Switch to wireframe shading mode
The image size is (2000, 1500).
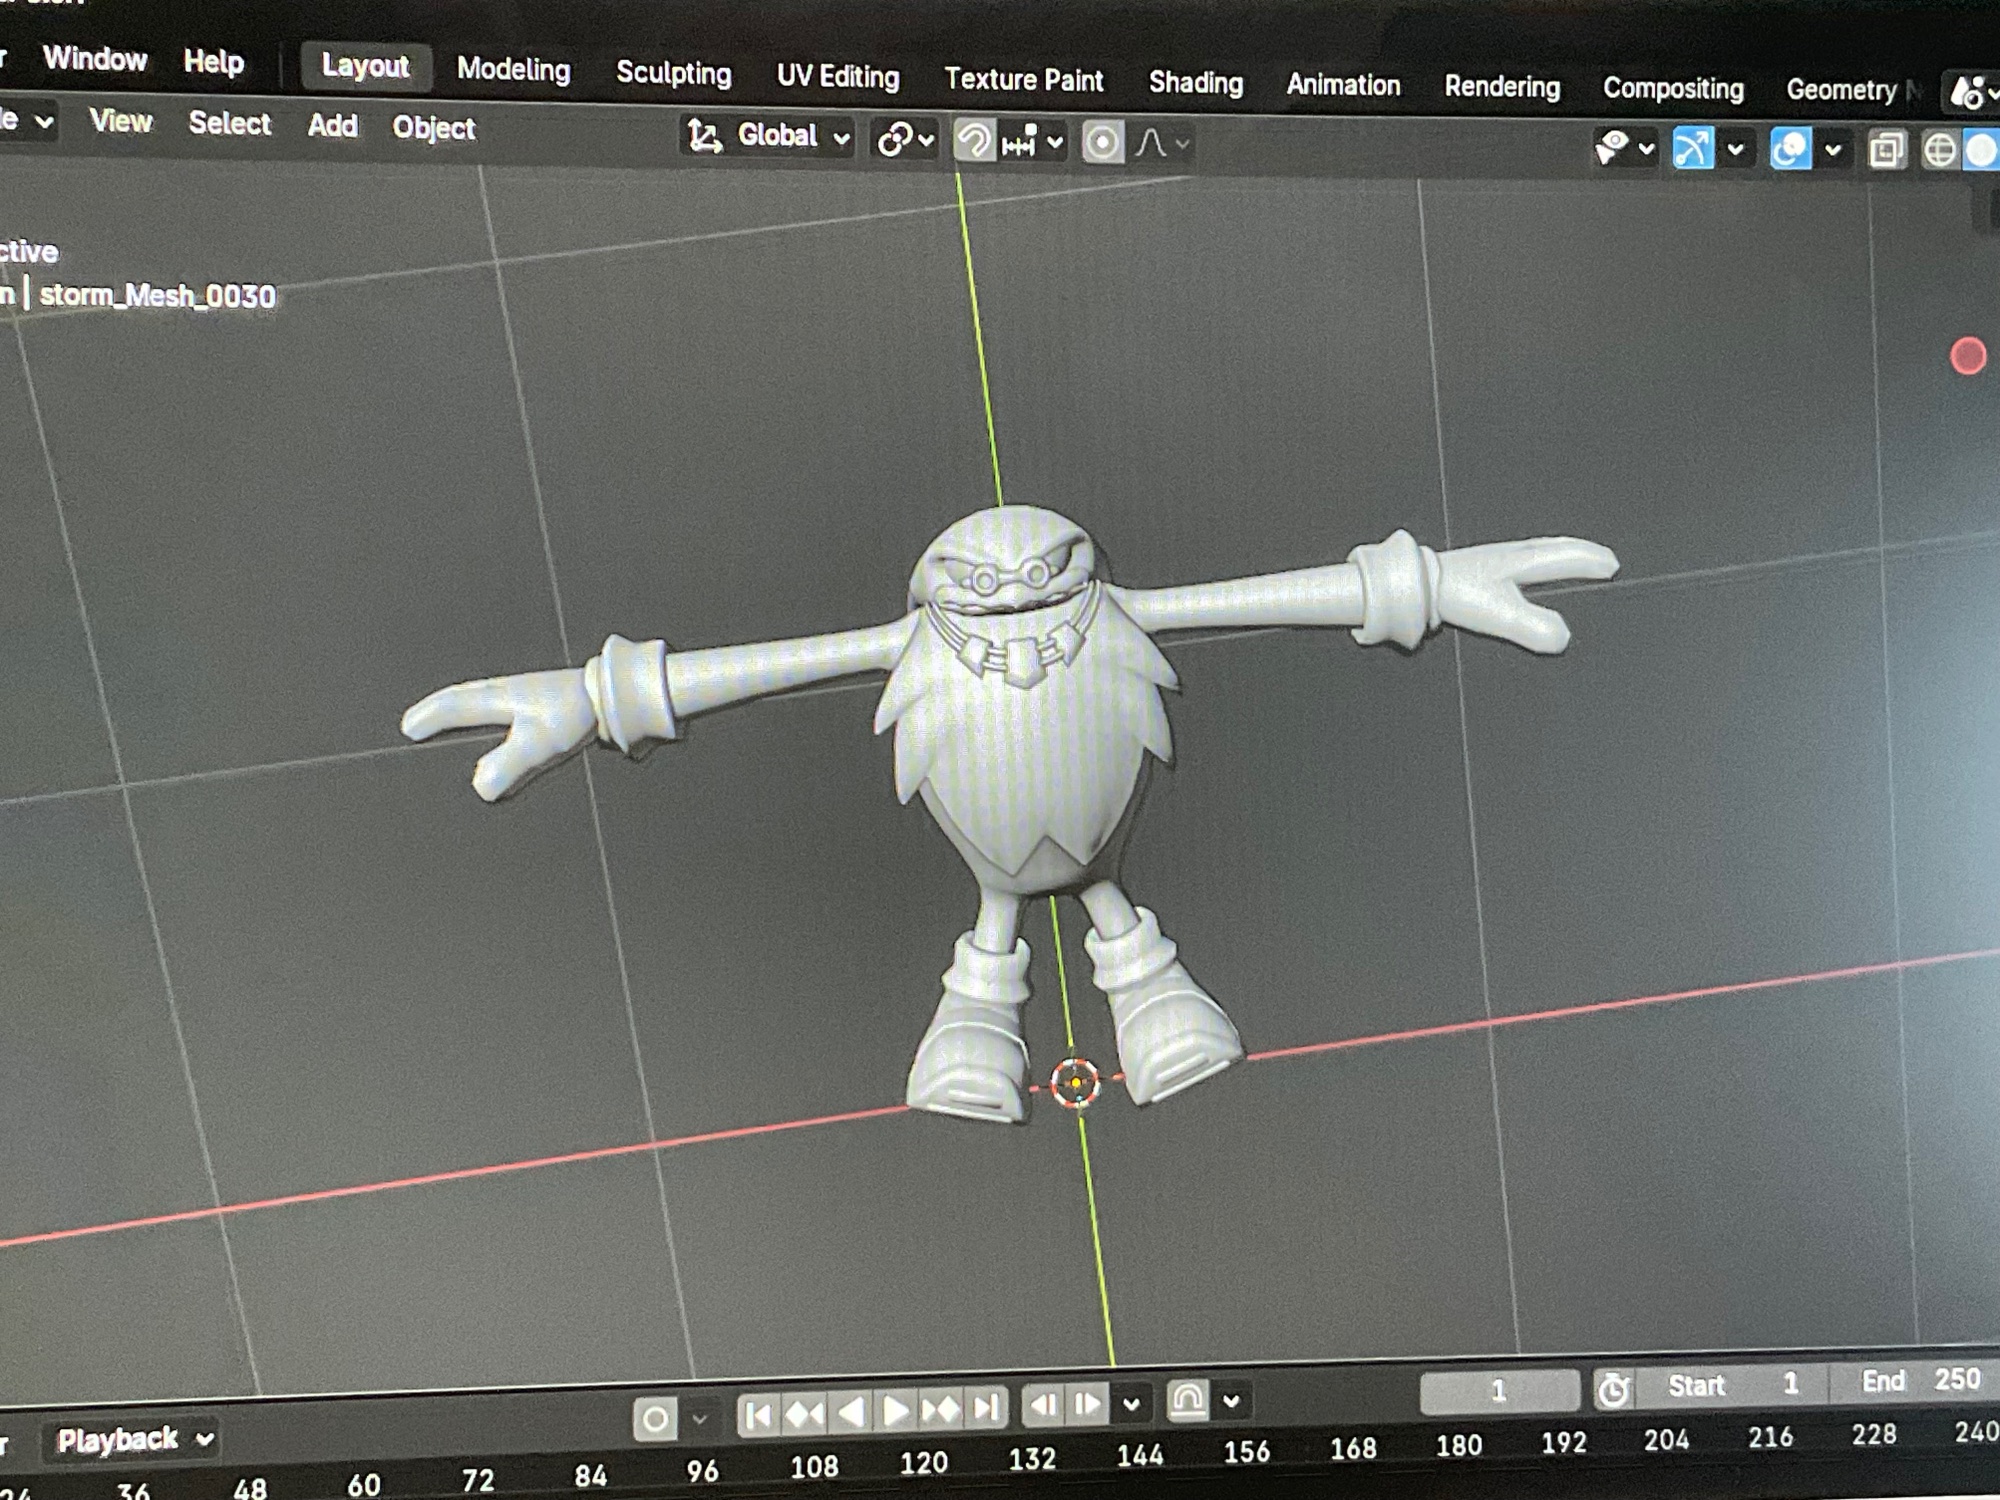pyautogui.click(x=1939, y=151)
